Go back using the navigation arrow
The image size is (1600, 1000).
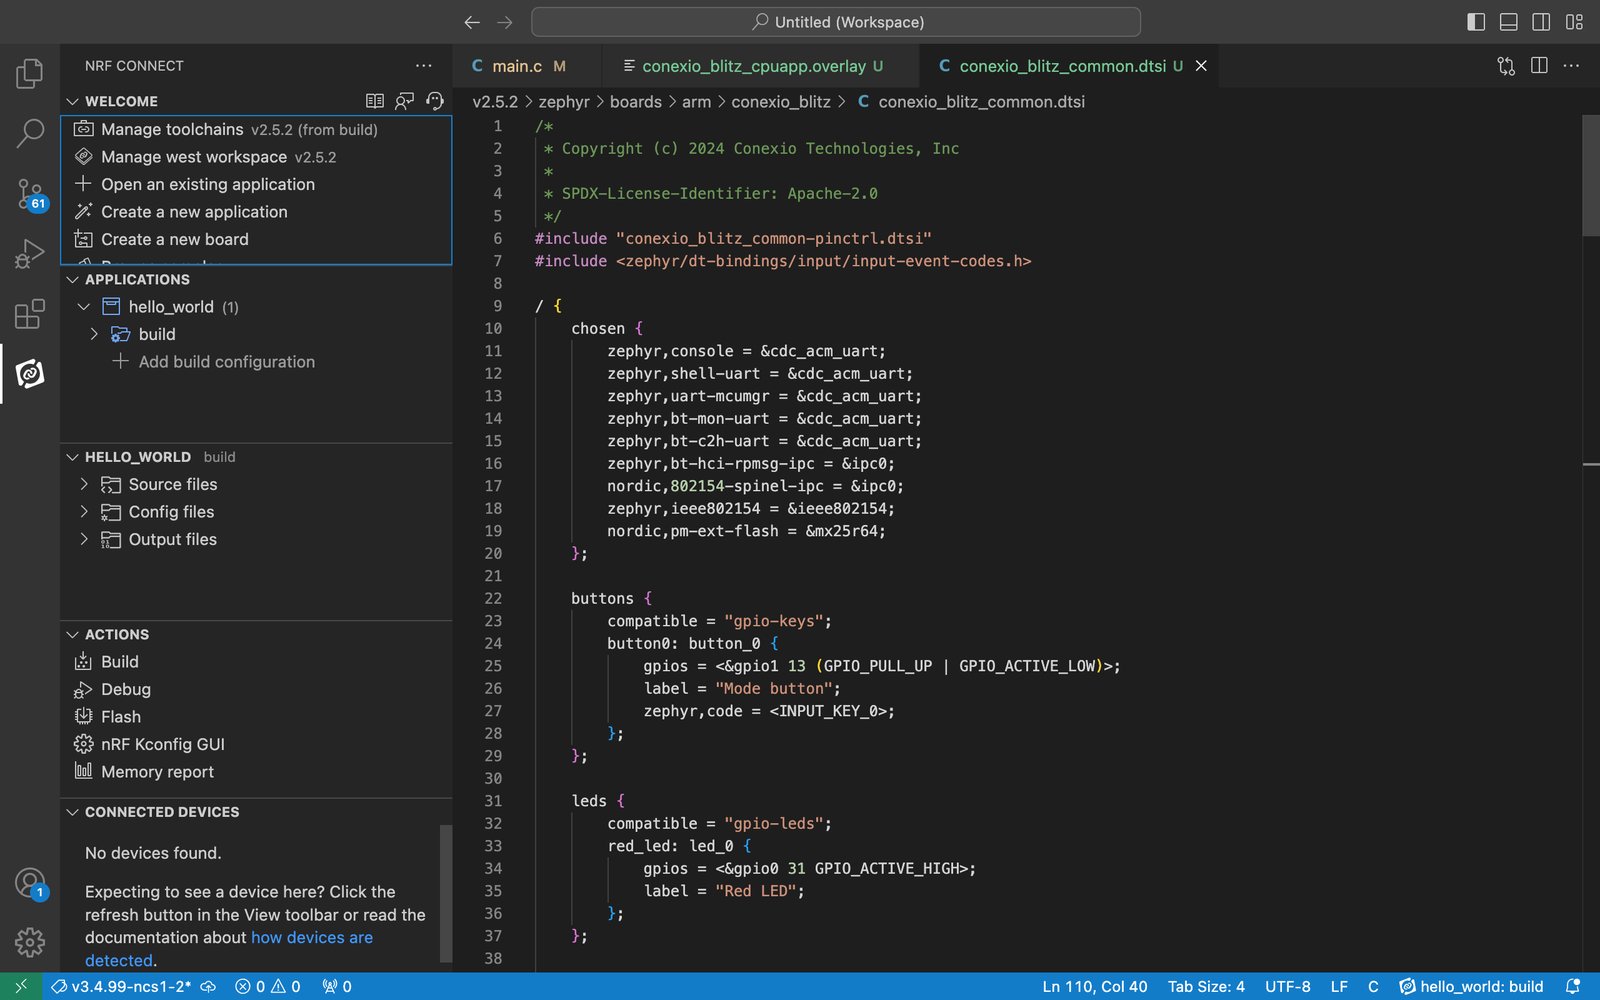472,22
